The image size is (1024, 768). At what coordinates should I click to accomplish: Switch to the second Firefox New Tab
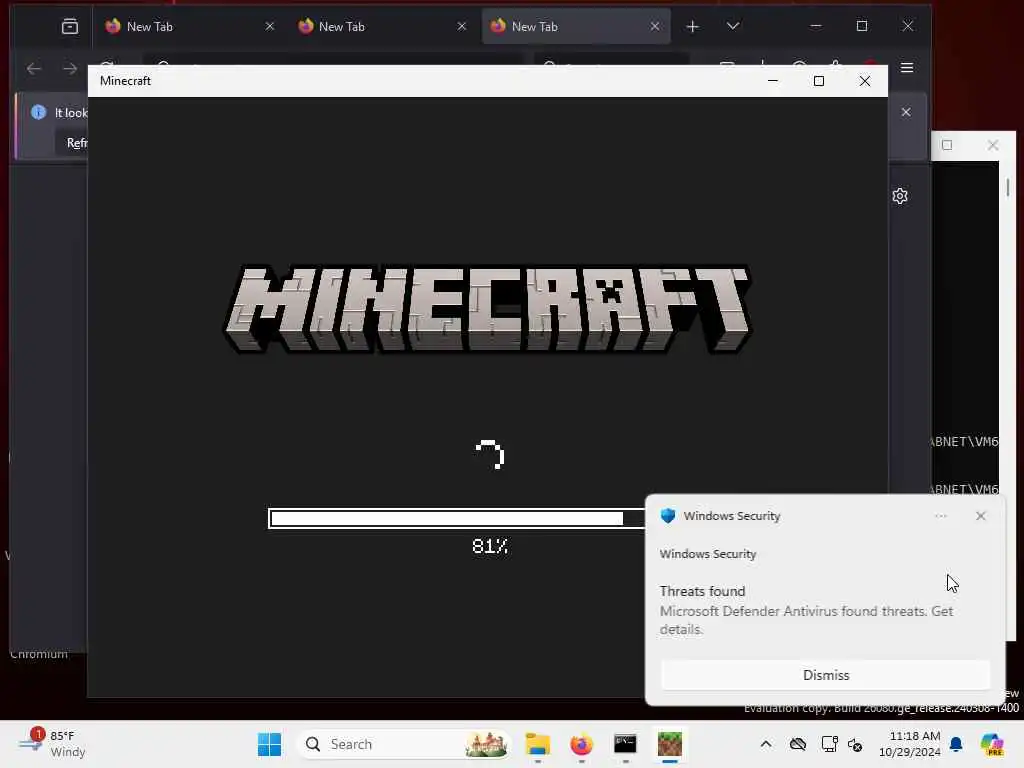coord(381,27)
